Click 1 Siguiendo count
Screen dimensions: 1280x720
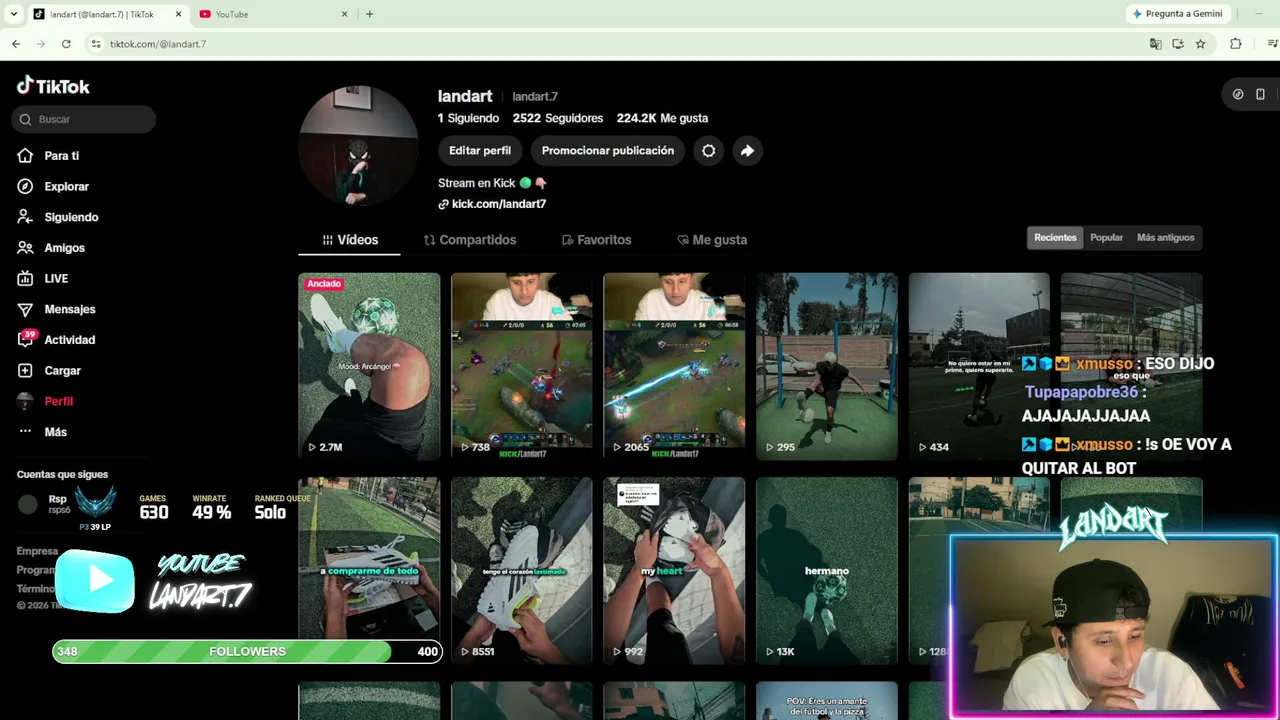(468, 118)
